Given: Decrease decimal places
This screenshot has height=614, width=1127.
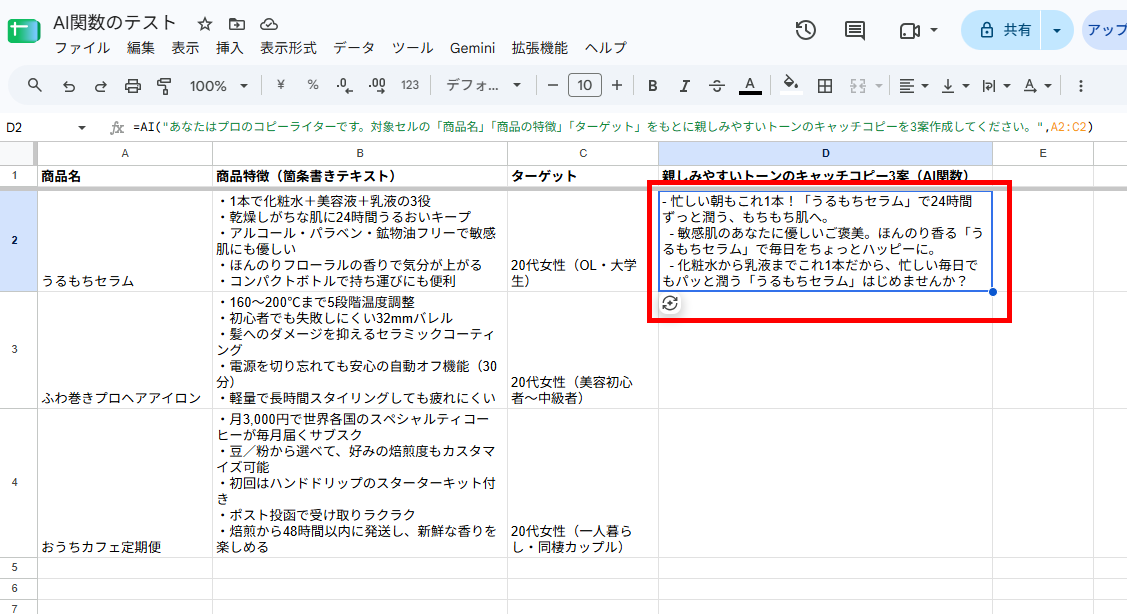Looking at the screenshot, I should pyautogui.click(x=344, y=86).
